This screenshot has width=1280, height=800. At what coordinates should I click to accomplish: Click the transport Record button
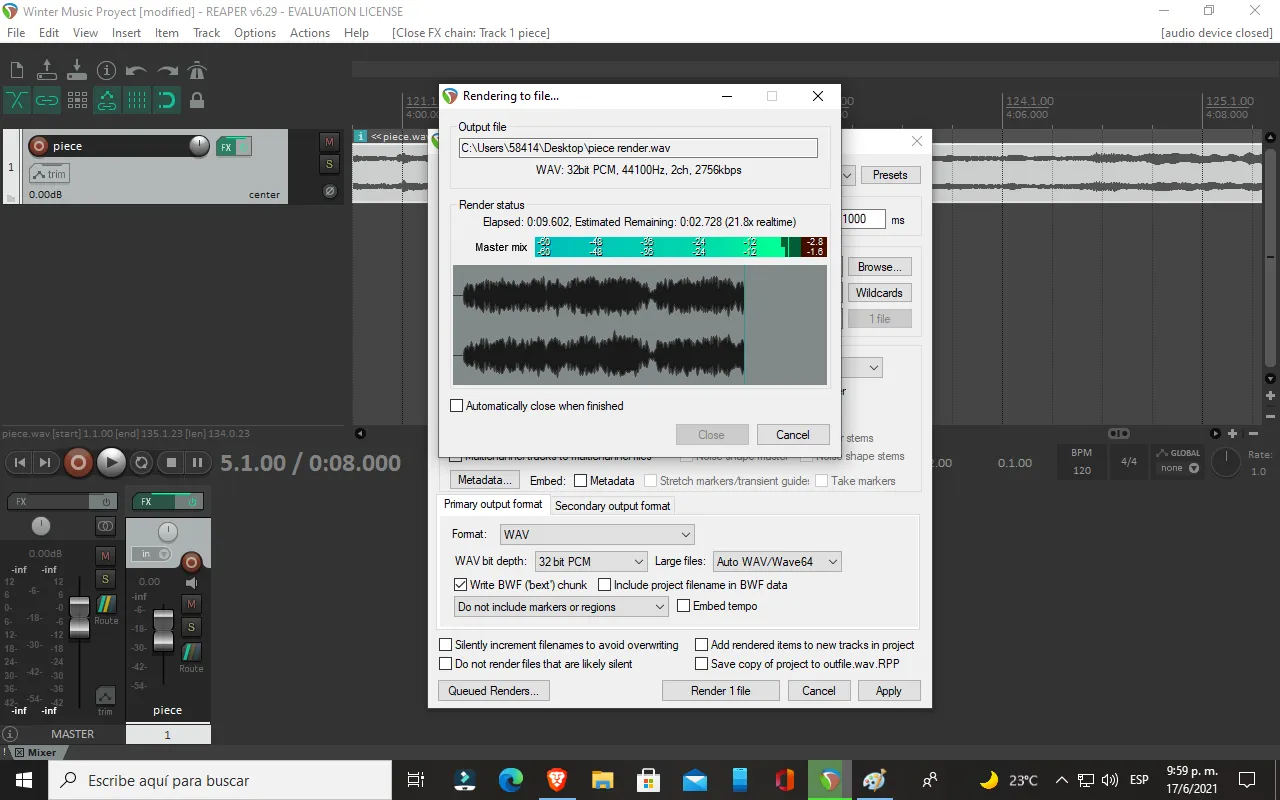[78, 462]
